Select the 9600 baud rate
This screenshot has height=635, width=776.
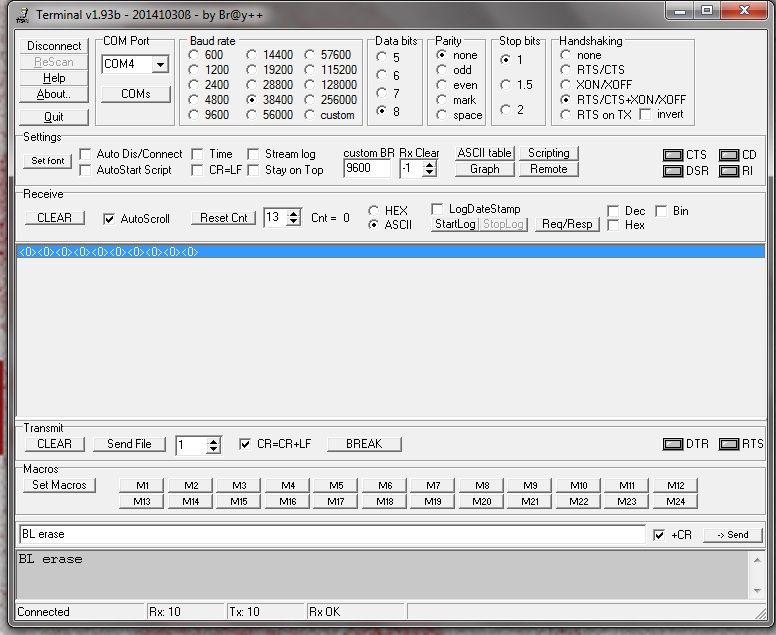pos(194,115)
